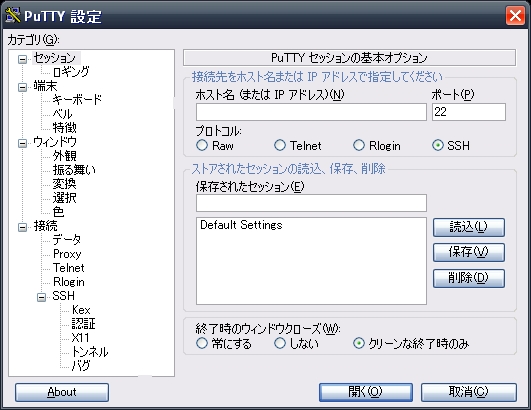Image resolution: width=531 pixels, height=410 pixels.
Task: Open the 特徴 settings category
Action: 64,128
